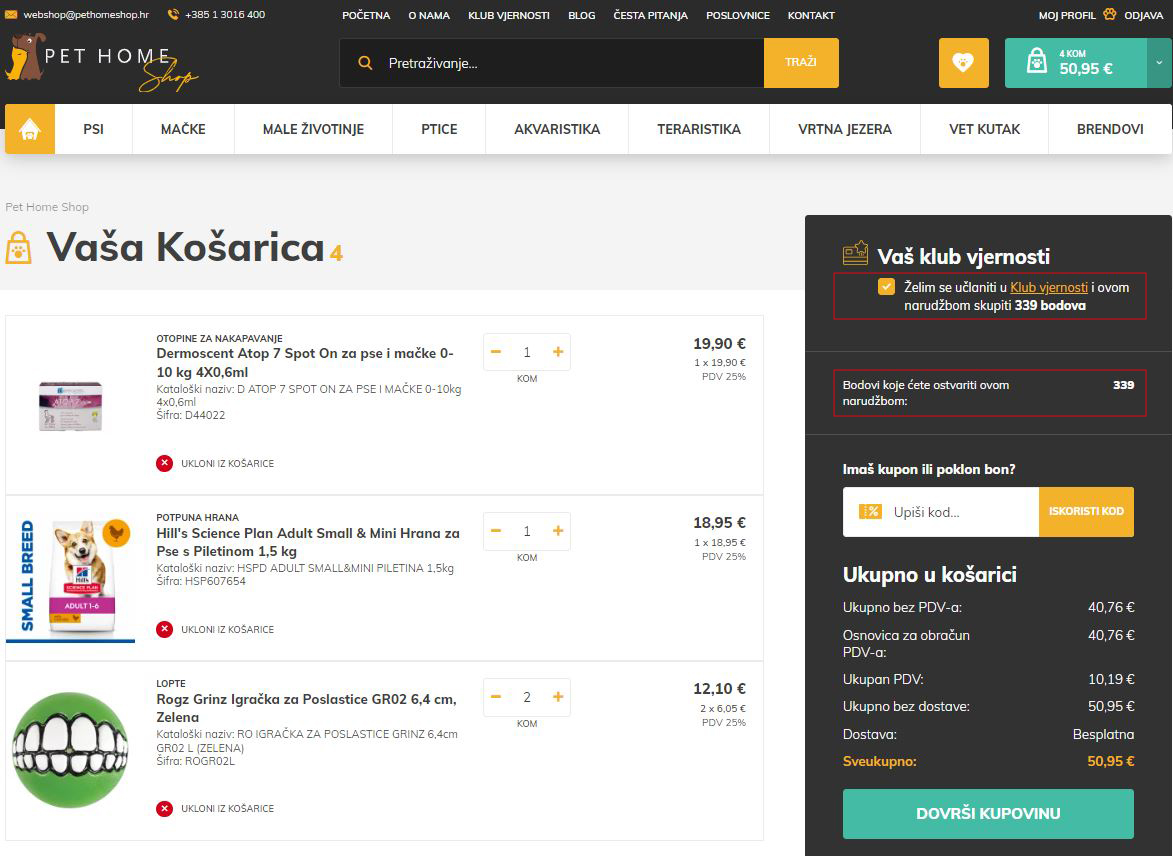1173x856 pixels.
Task: Click the Pet Home Shop logo
Action: pyautogui.click(x=101, y=63)
